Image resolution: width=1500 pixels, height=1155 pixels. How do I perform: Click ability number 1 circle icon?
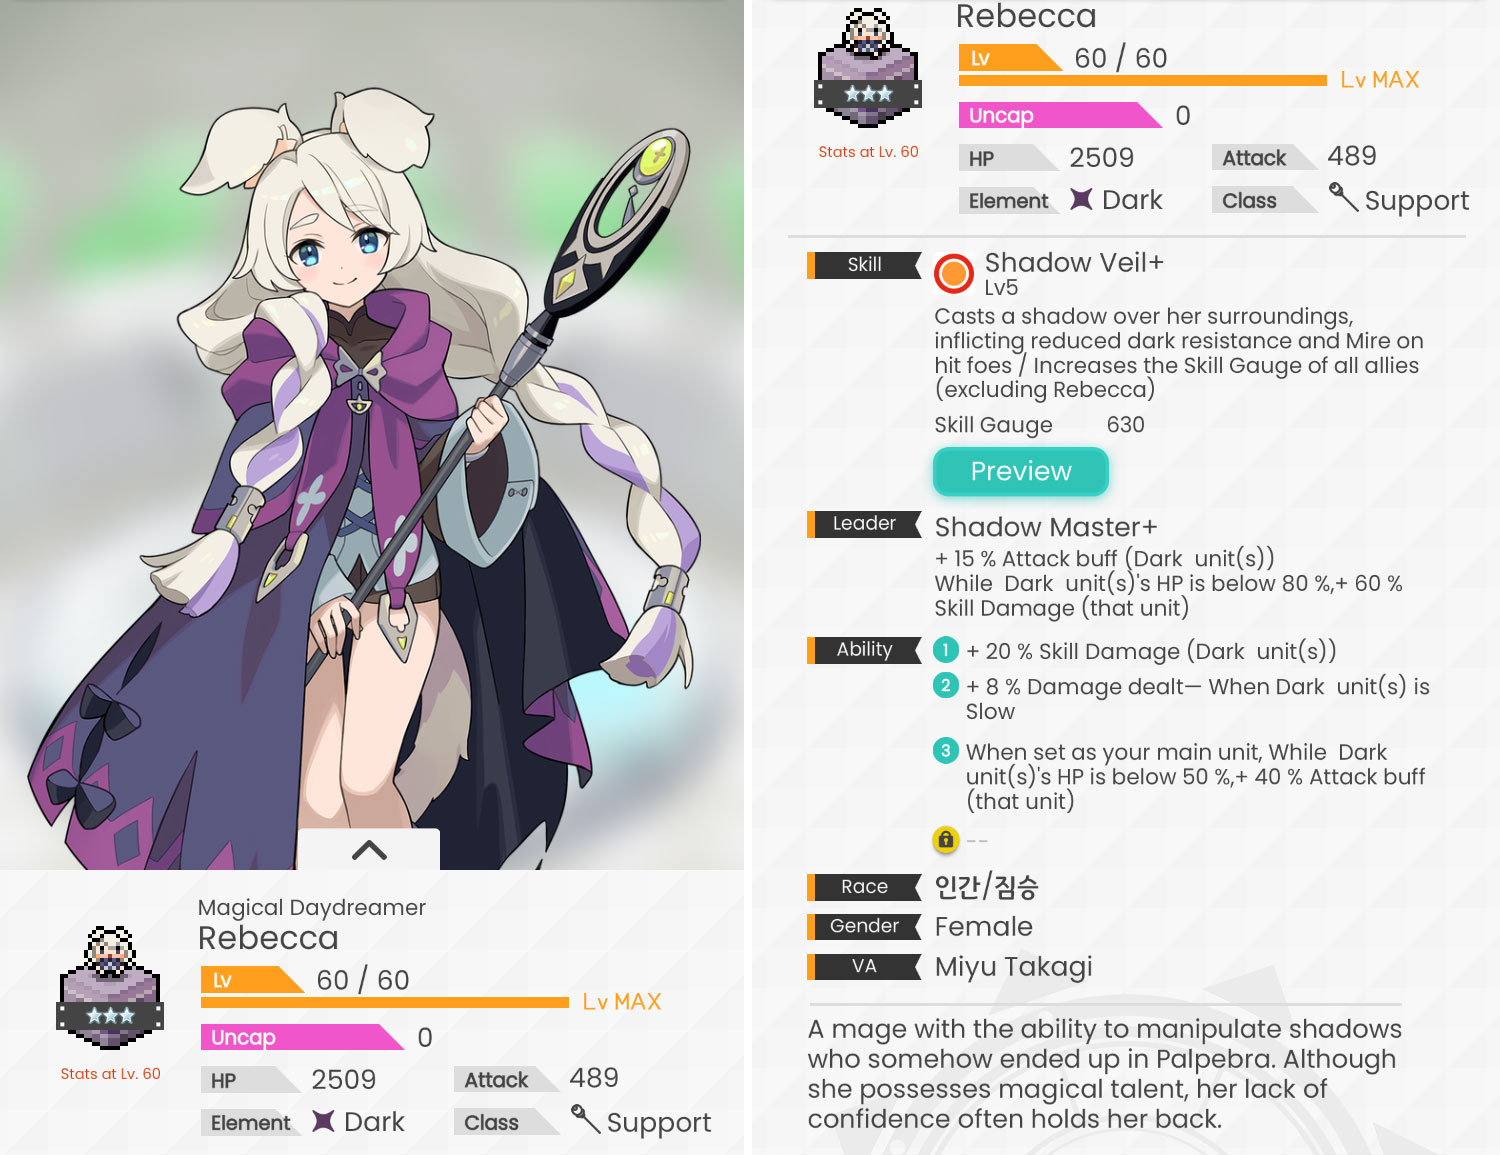point(945,650)
